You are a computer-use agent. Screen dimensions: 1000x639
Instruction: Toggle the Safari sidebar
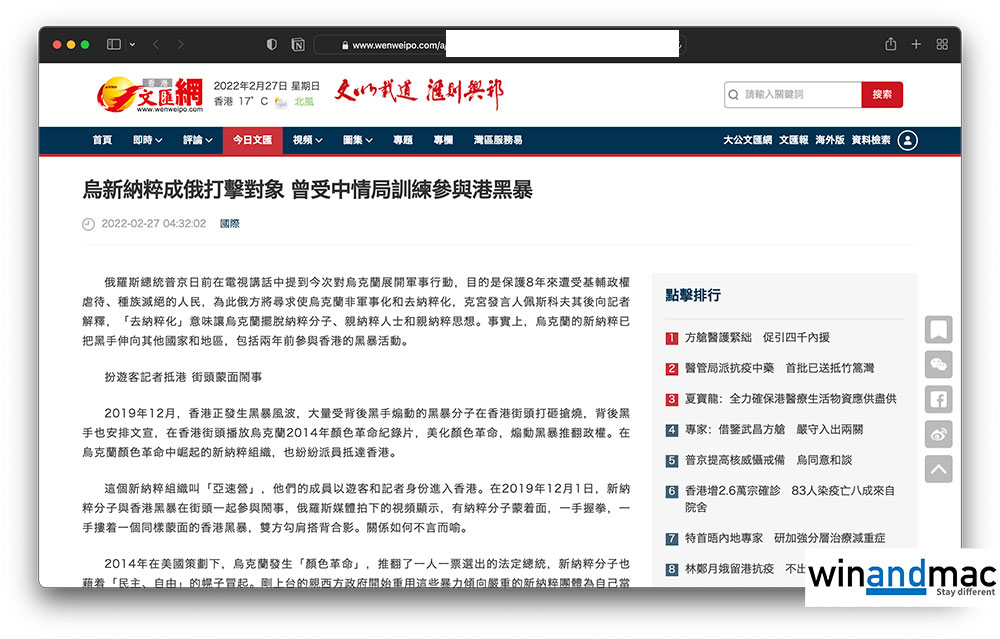[114, 45]
